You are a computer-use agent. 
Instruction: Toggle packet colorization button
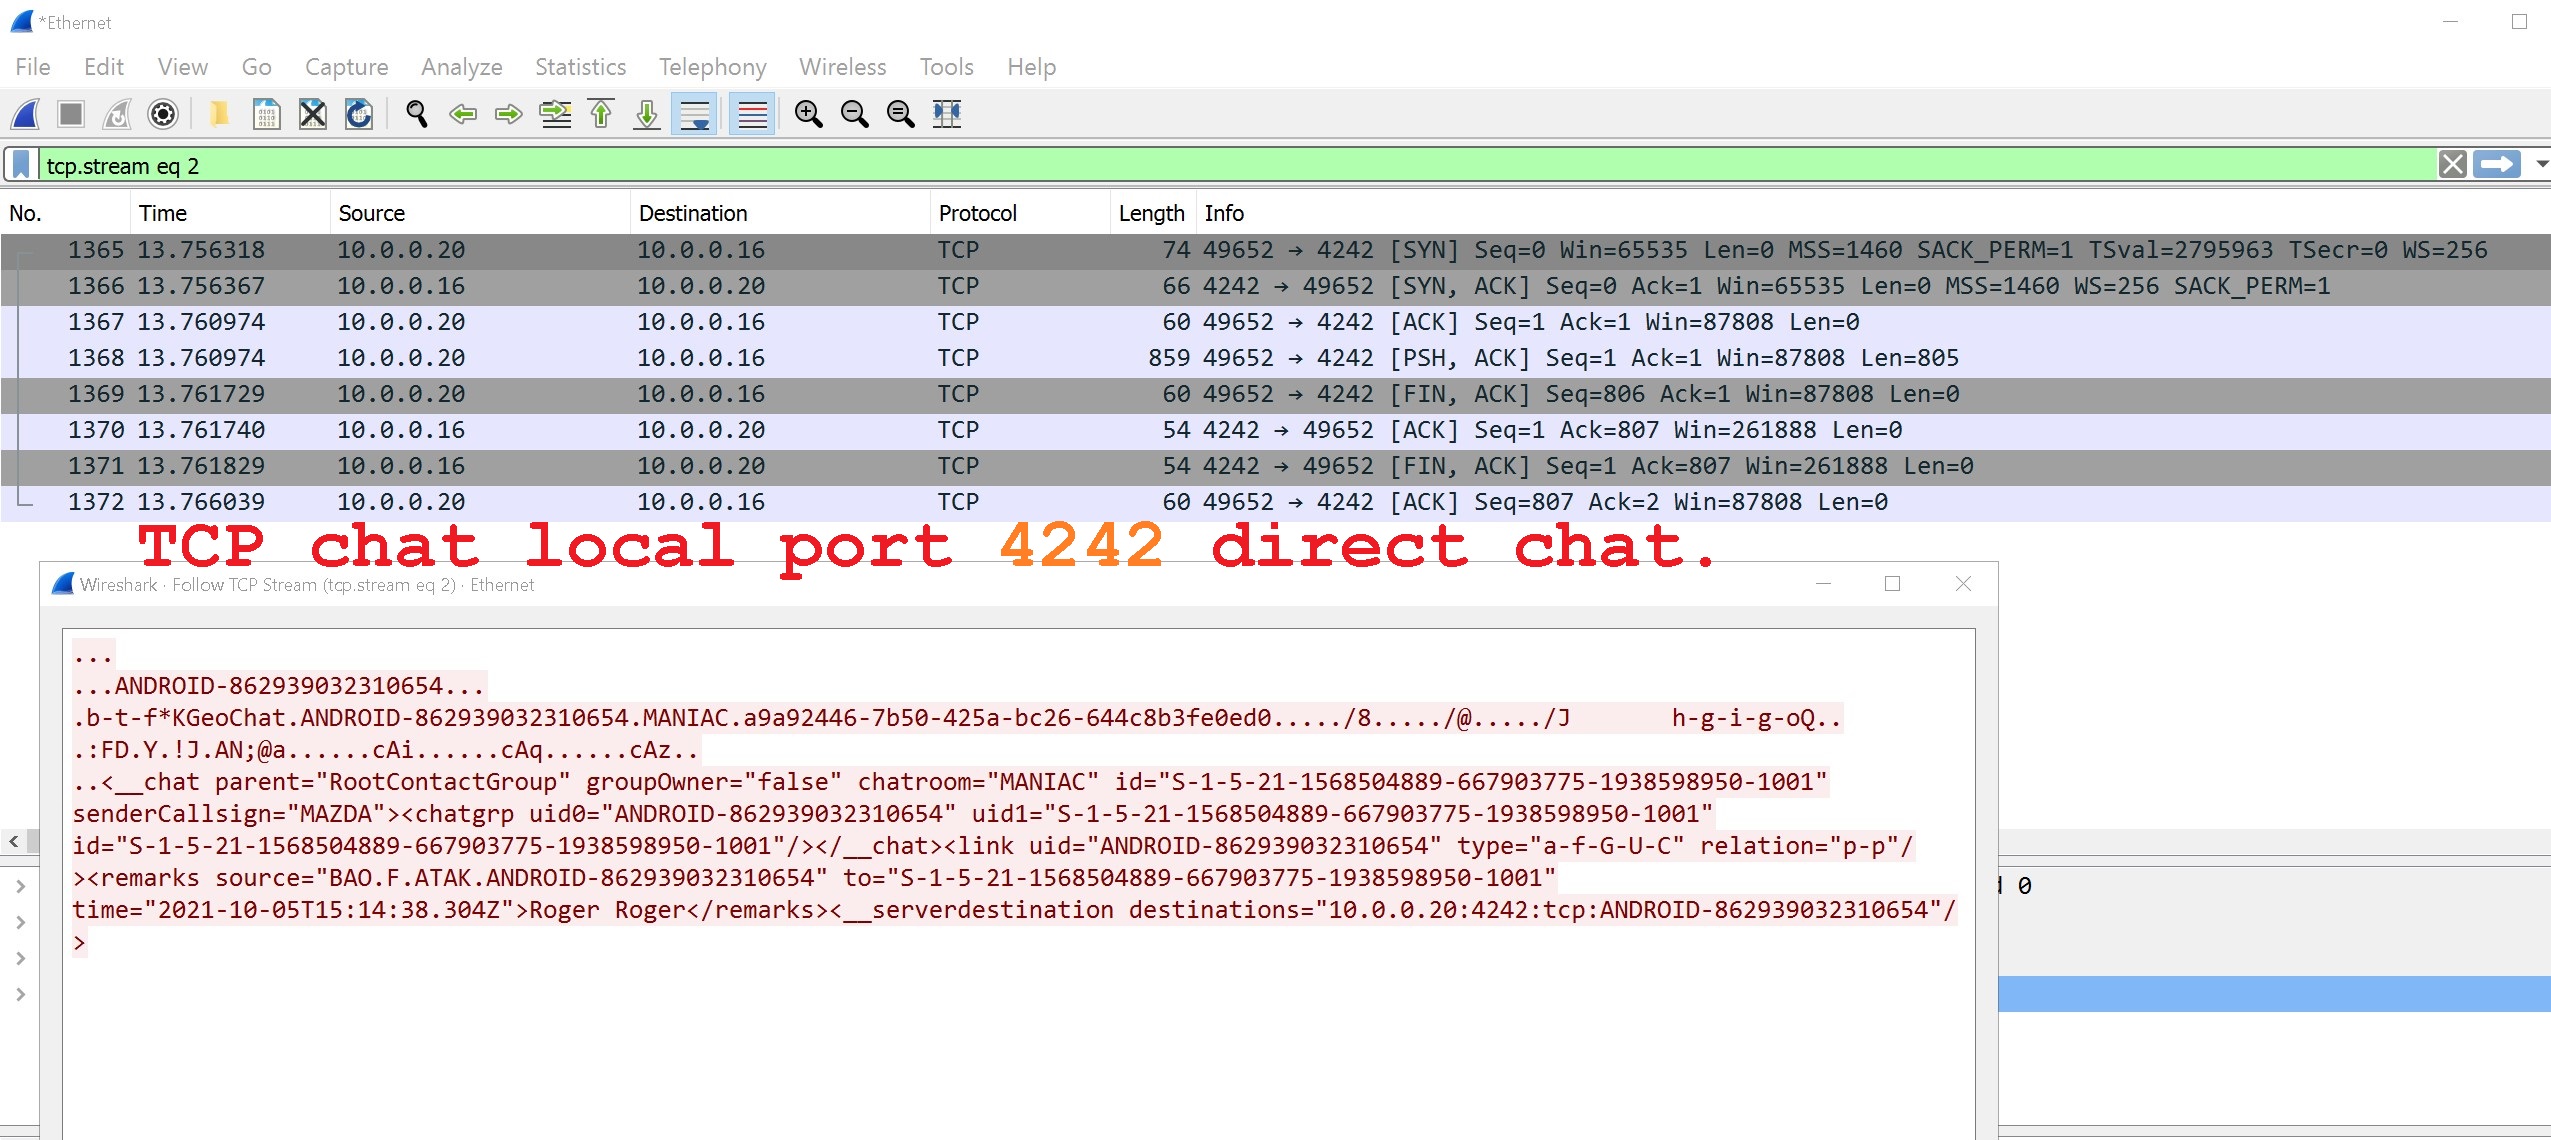[752, 114]
